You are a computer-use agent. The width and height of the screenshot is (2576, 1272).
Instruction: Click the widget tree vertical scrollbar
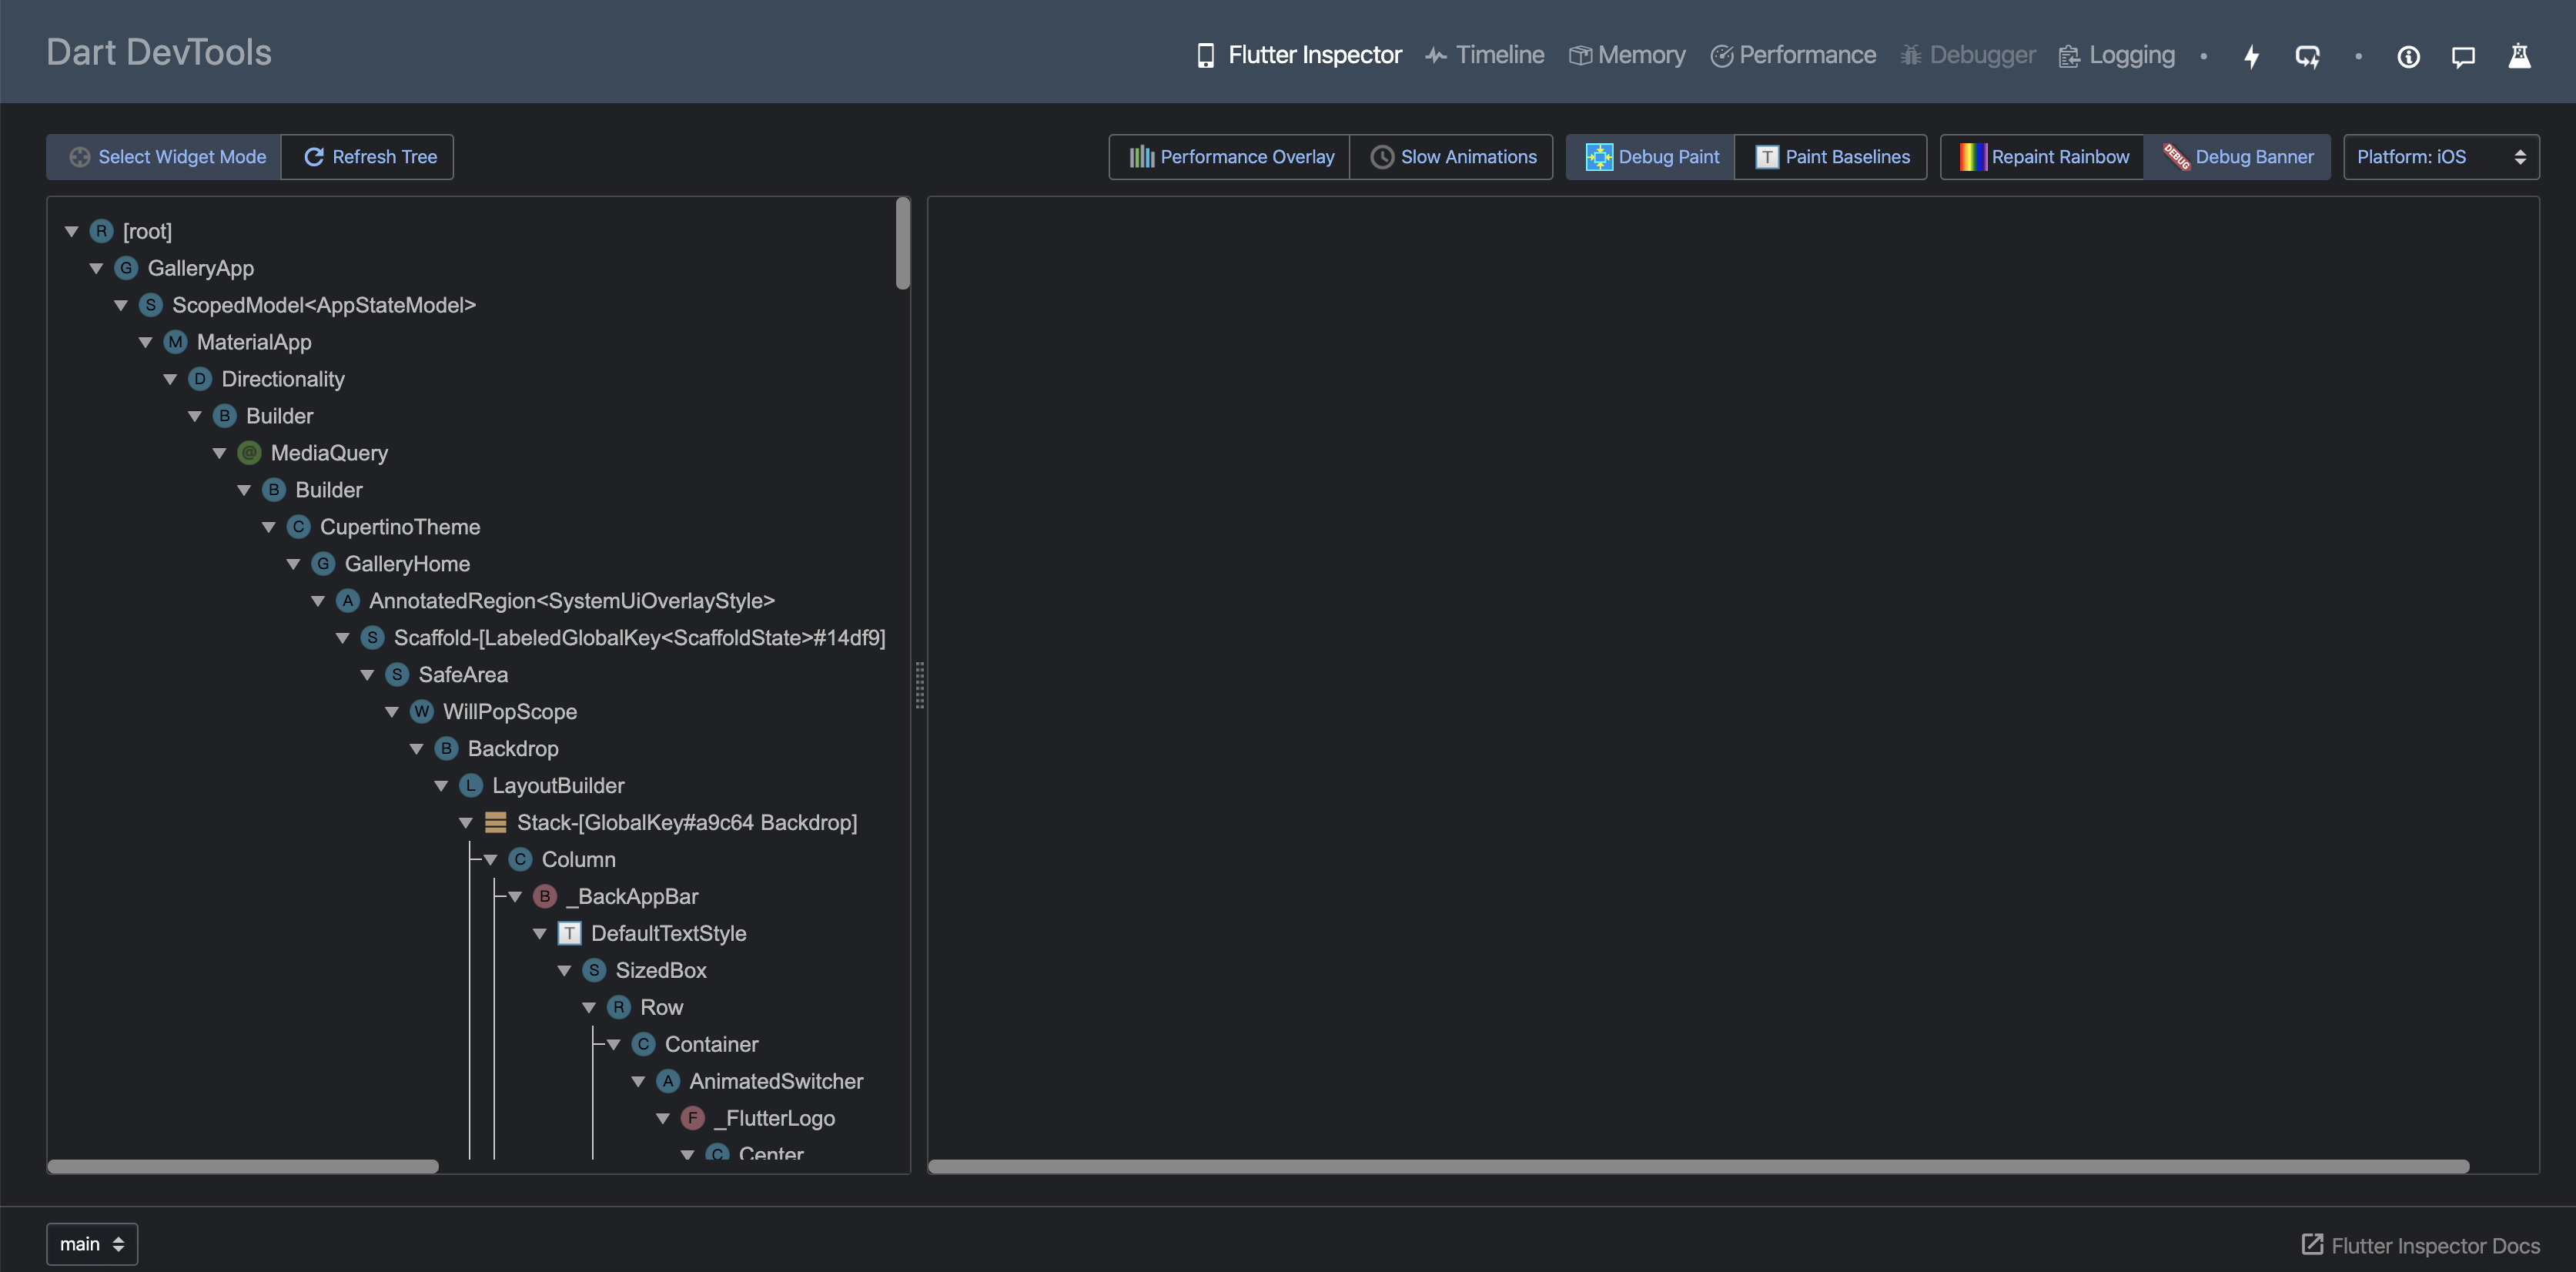pos(903,243)
